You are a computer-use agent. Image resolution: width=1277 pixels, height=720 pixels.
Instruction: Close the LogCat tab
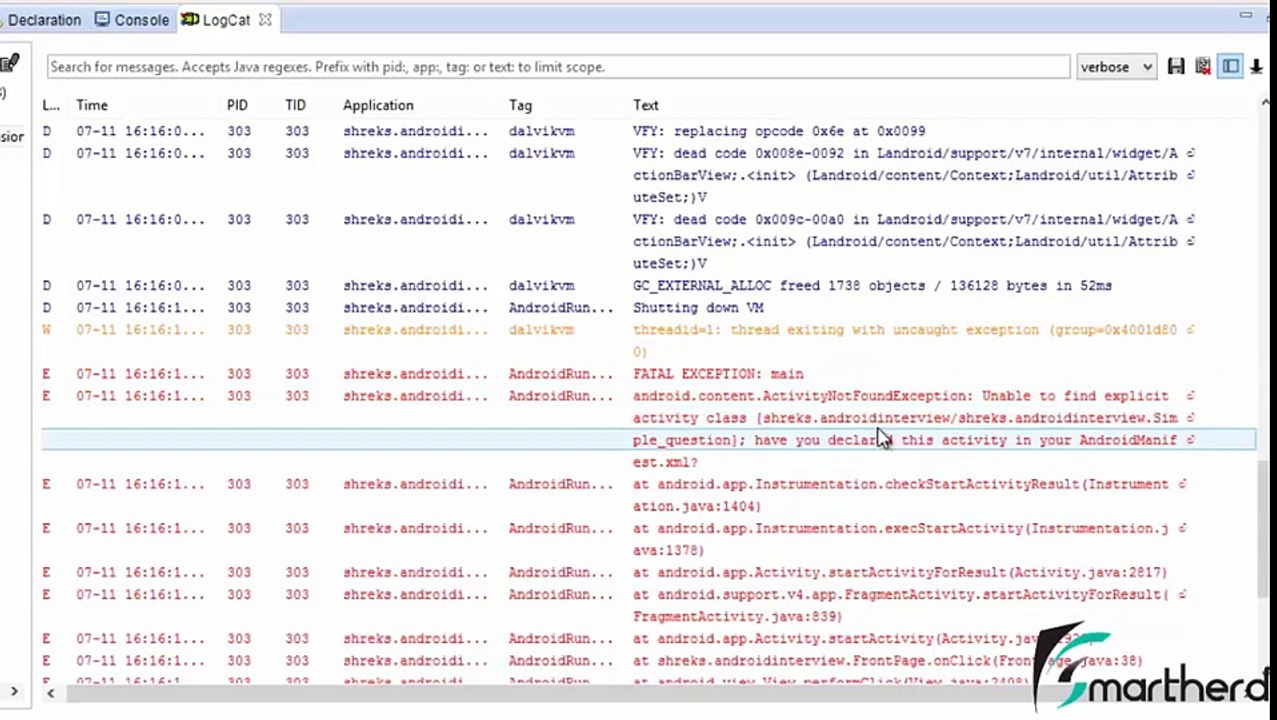pyautogui.click(x=265, y=19)
